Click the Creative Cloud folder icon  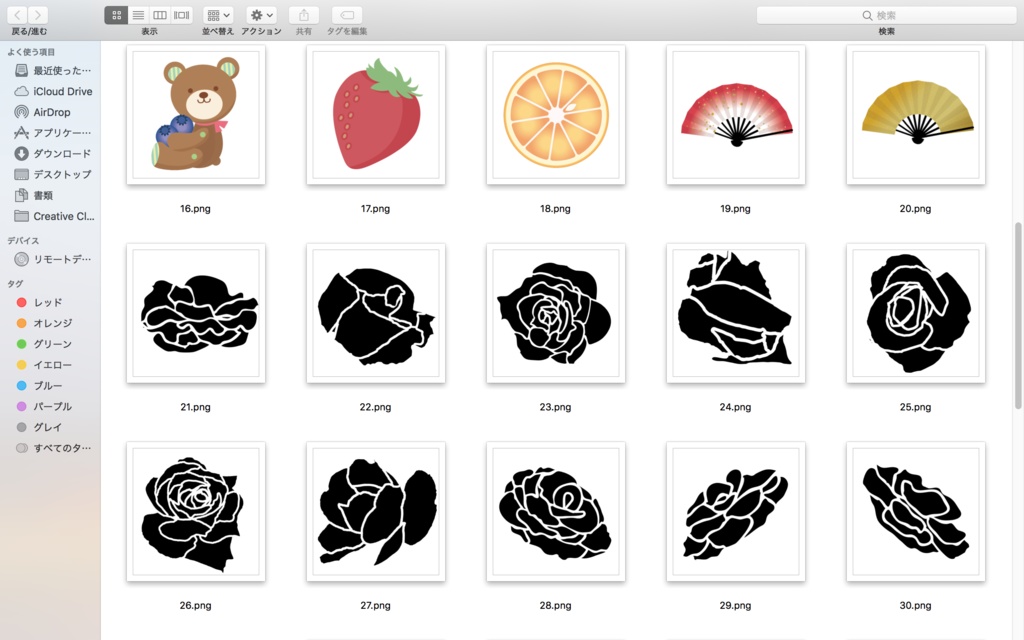pos(22,216)
